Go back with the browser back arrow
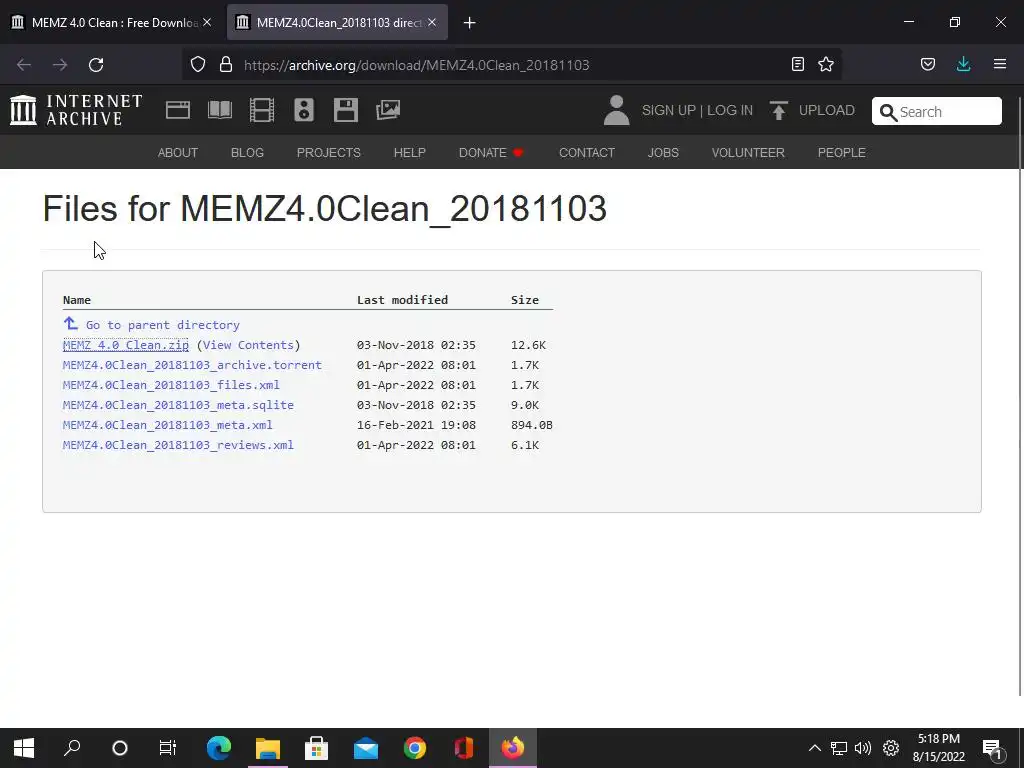The height and width of the screenshot is (768, 1024). click(24, 65)
